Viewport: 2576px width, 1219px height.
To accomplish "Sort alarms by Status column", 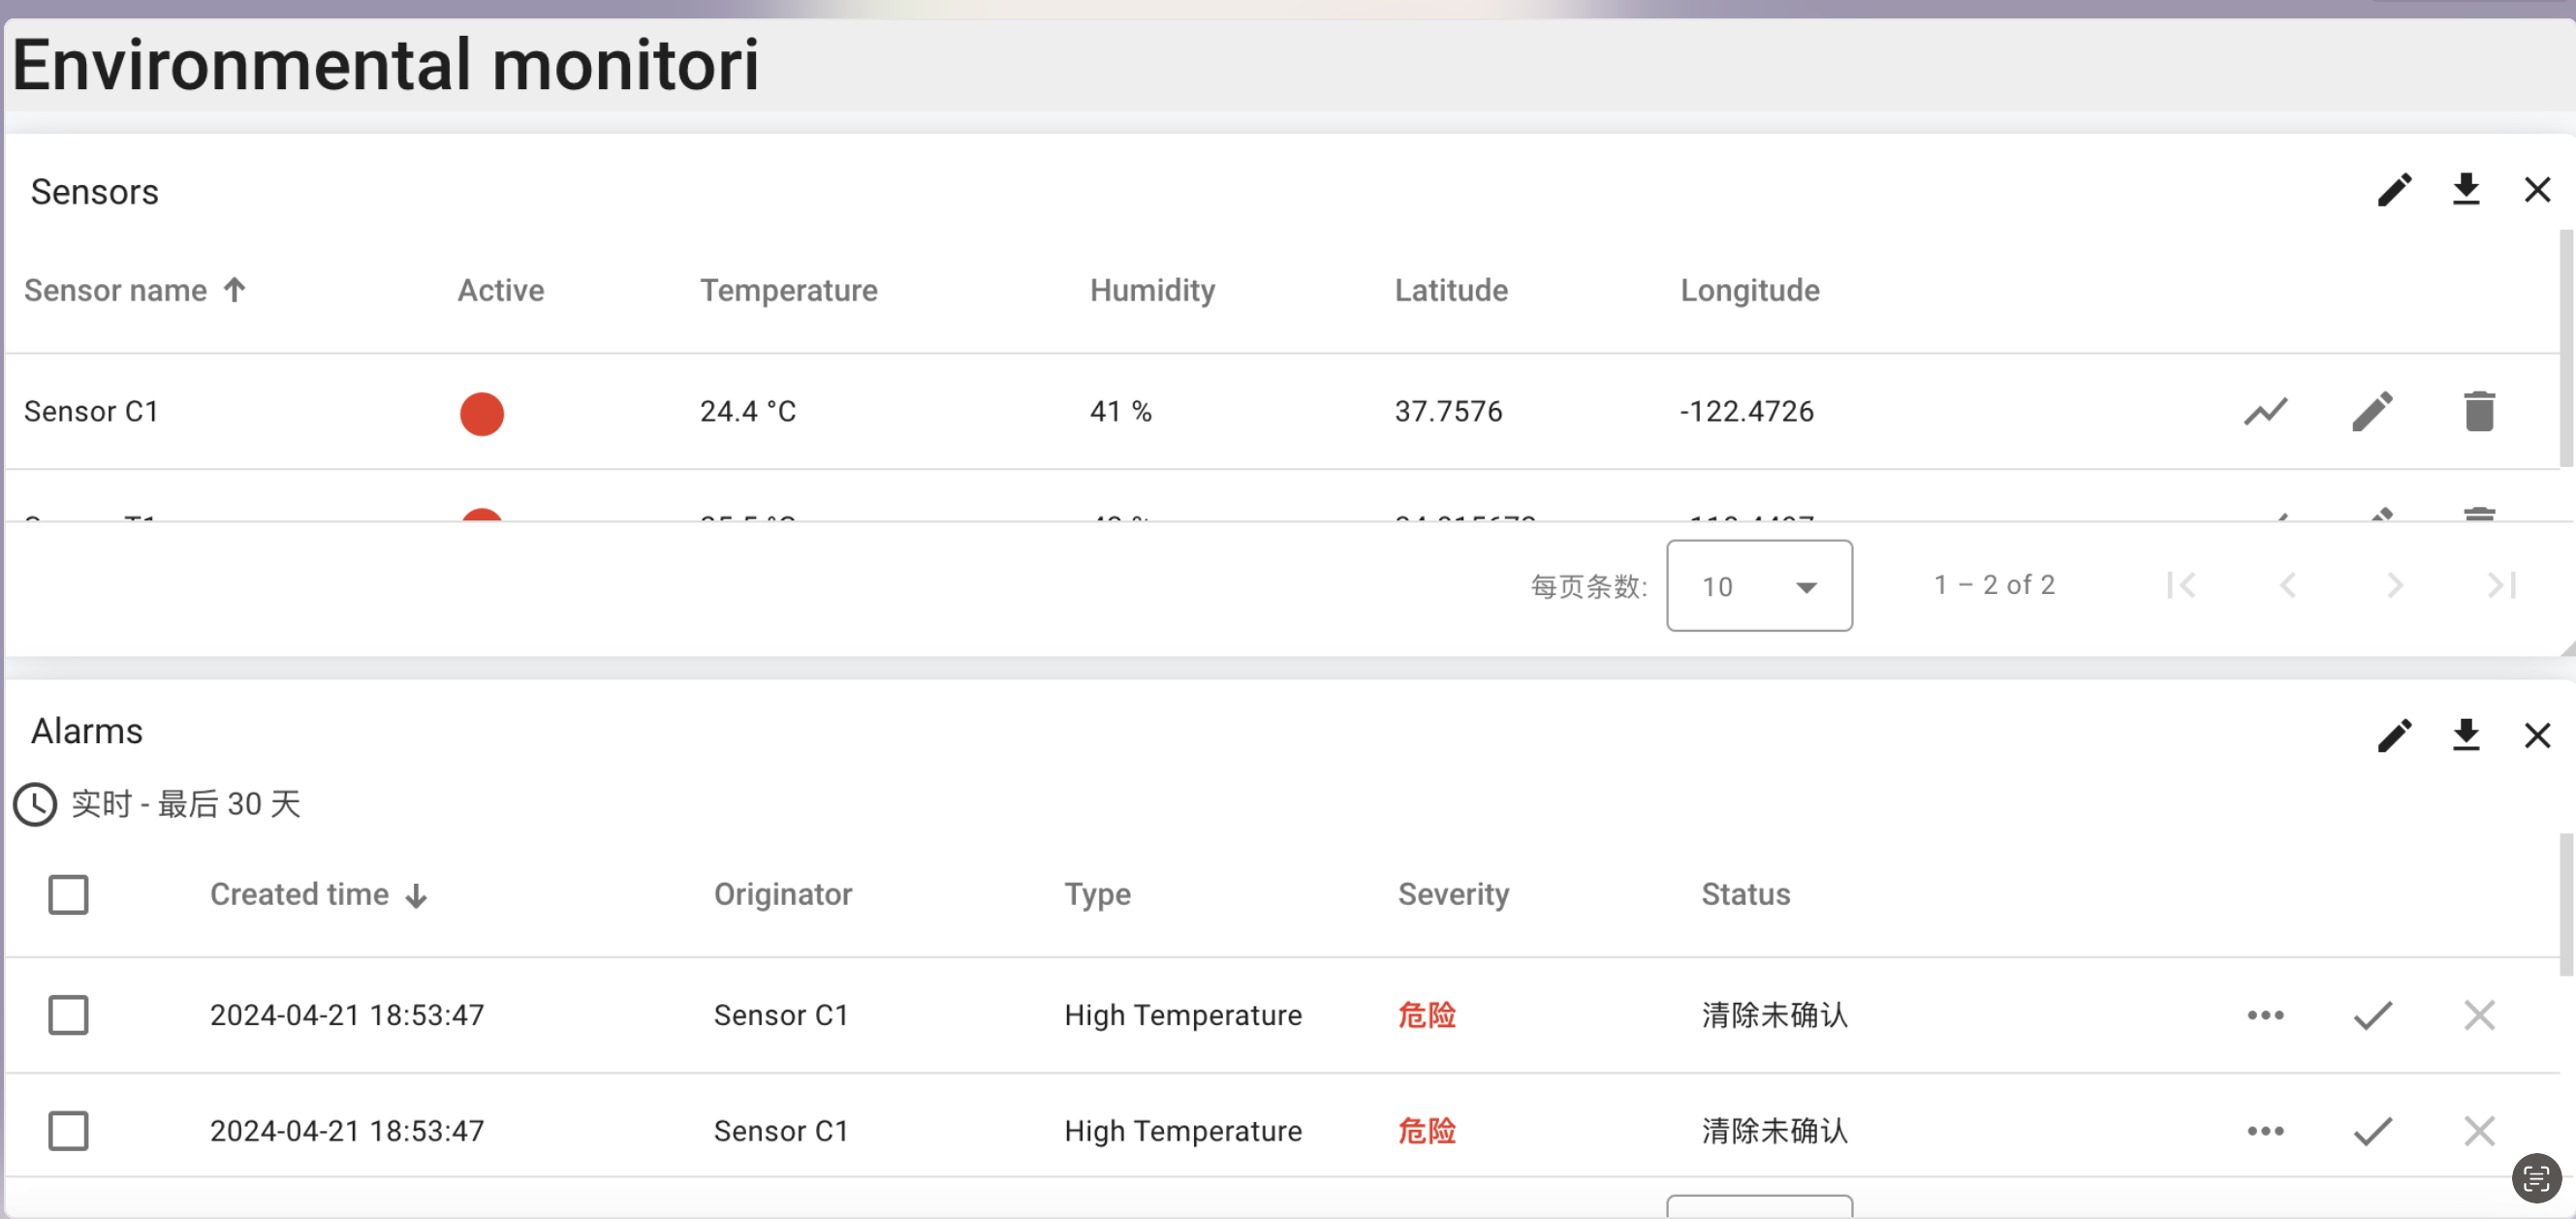I will pos(1745,895).
